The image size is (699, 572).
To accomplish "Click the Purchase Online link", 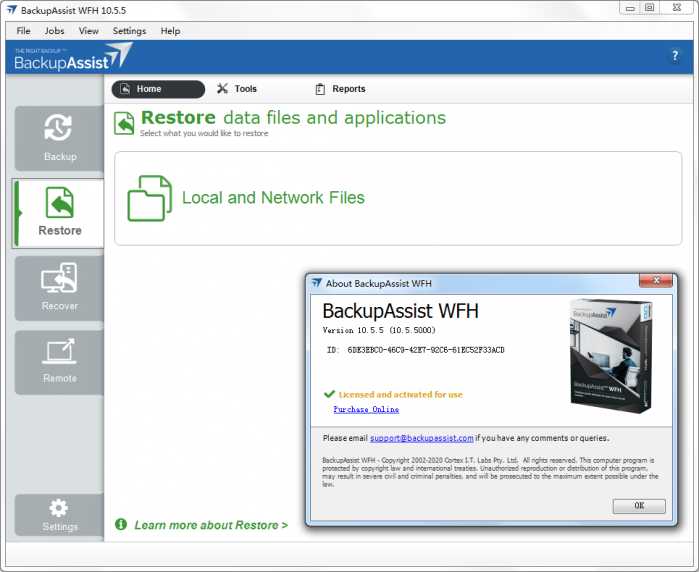I will [x=366, y=409].
